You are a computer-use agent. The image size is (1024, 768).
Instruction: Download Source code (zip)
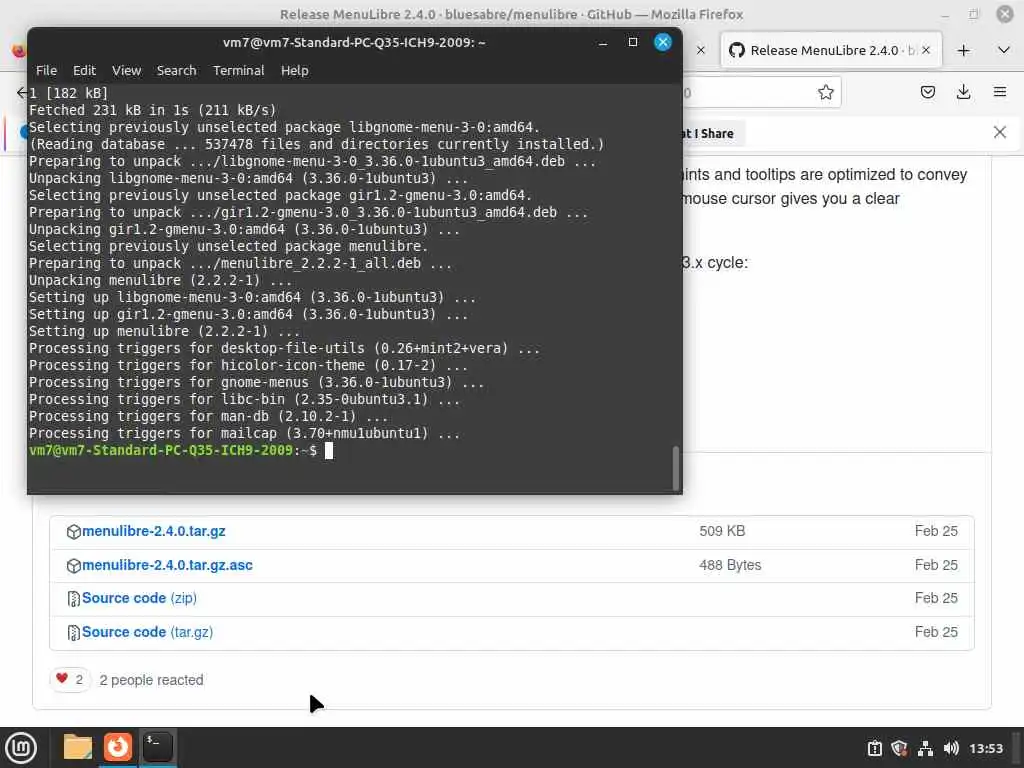pos(139,598)
